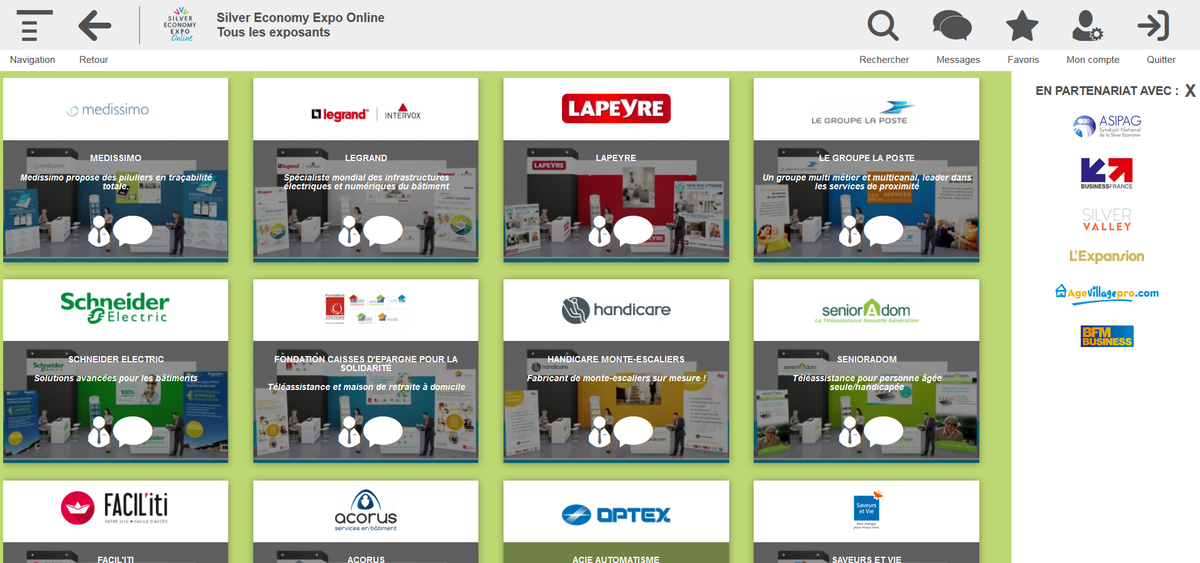
Task: Click the Quitter label
Action: [1161, 60]
